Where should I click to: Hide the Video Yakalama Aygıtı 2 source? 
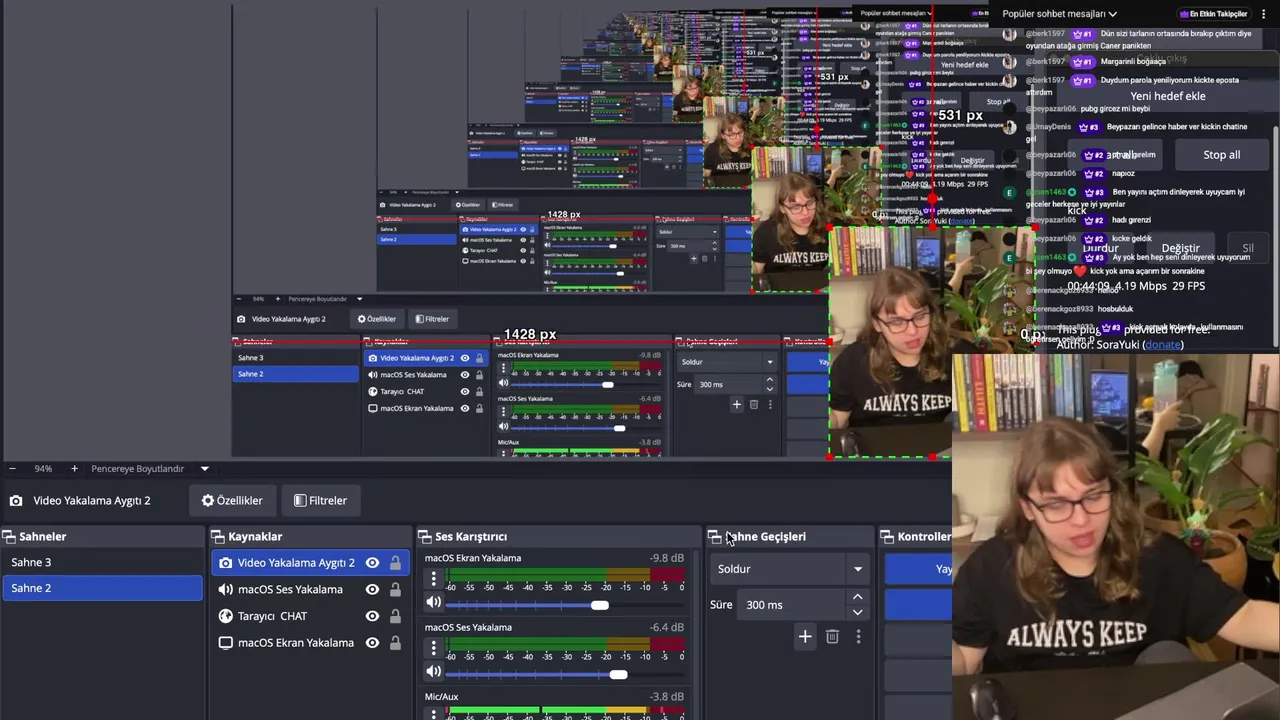[x=372, y=563]
